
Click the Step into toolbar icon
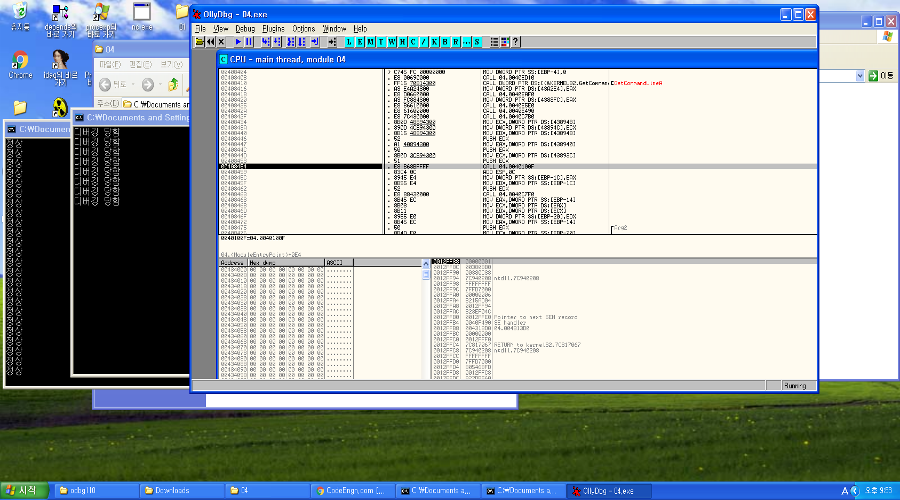[265, 42]
